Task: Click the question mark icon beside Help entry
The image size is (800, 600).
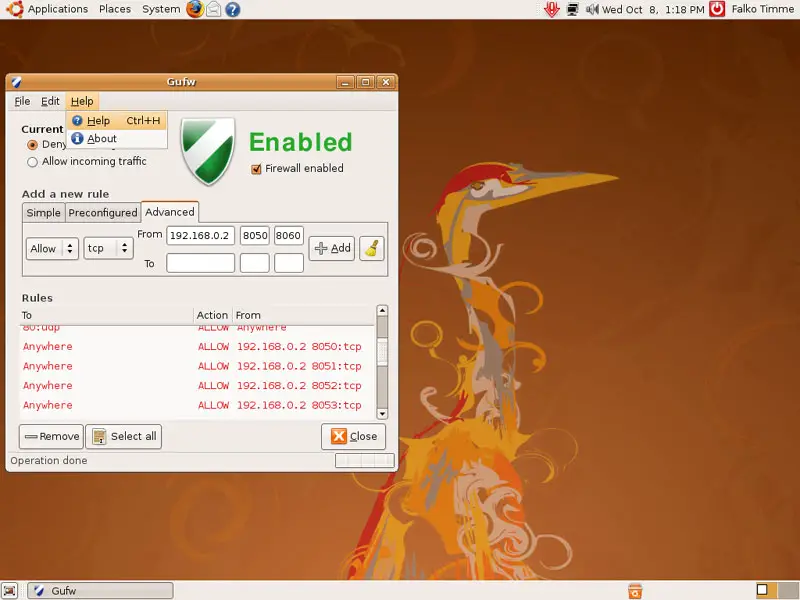Action: [x=77, y=120]
